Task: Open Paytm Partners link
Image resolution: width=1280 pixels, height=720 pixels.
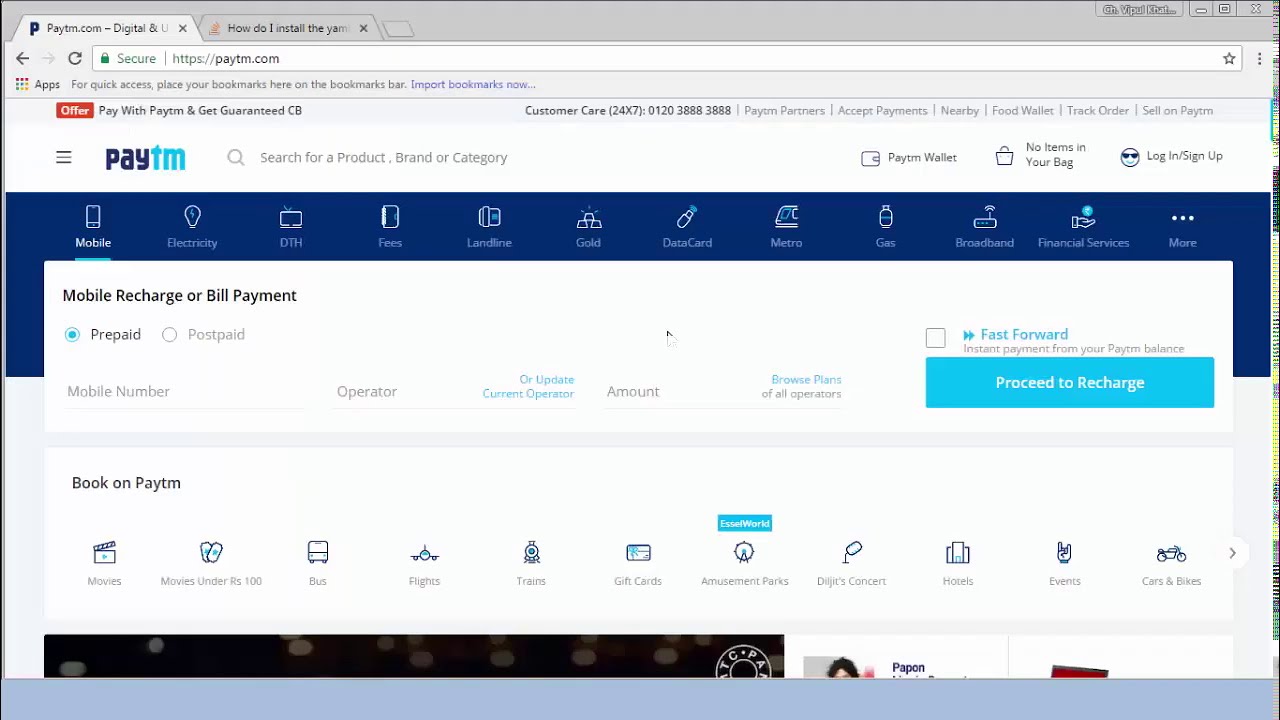Action: (x=784, y=110)
